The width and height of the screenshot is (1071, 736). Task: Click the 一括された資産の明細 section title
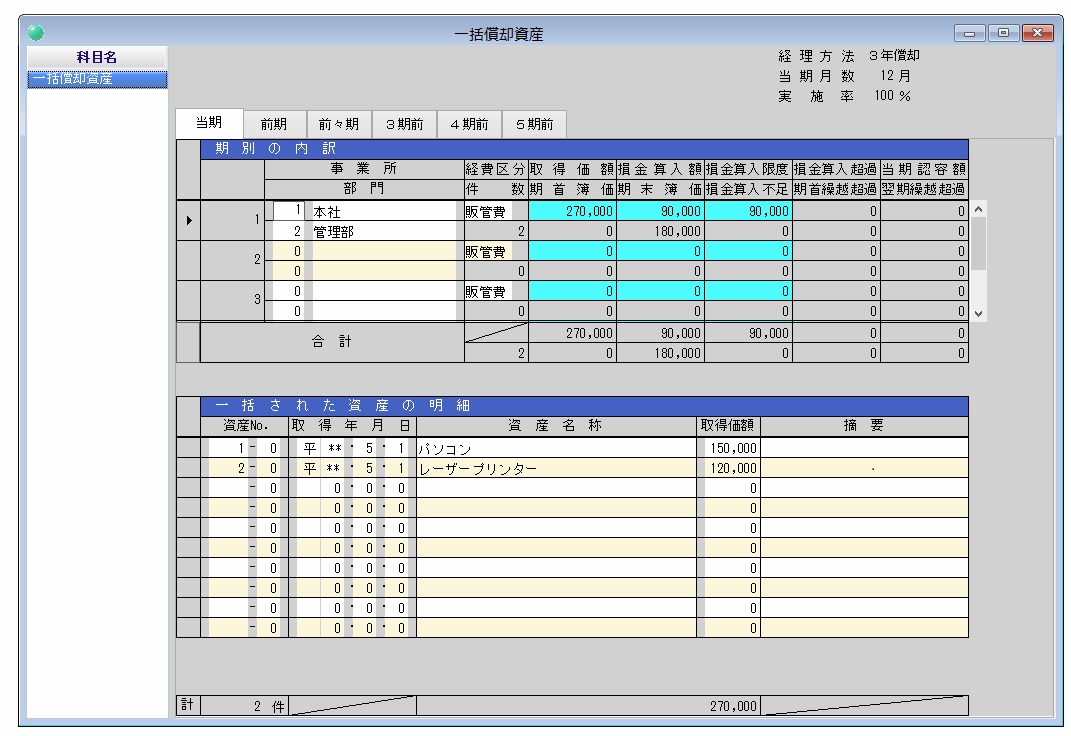[342, 406]
